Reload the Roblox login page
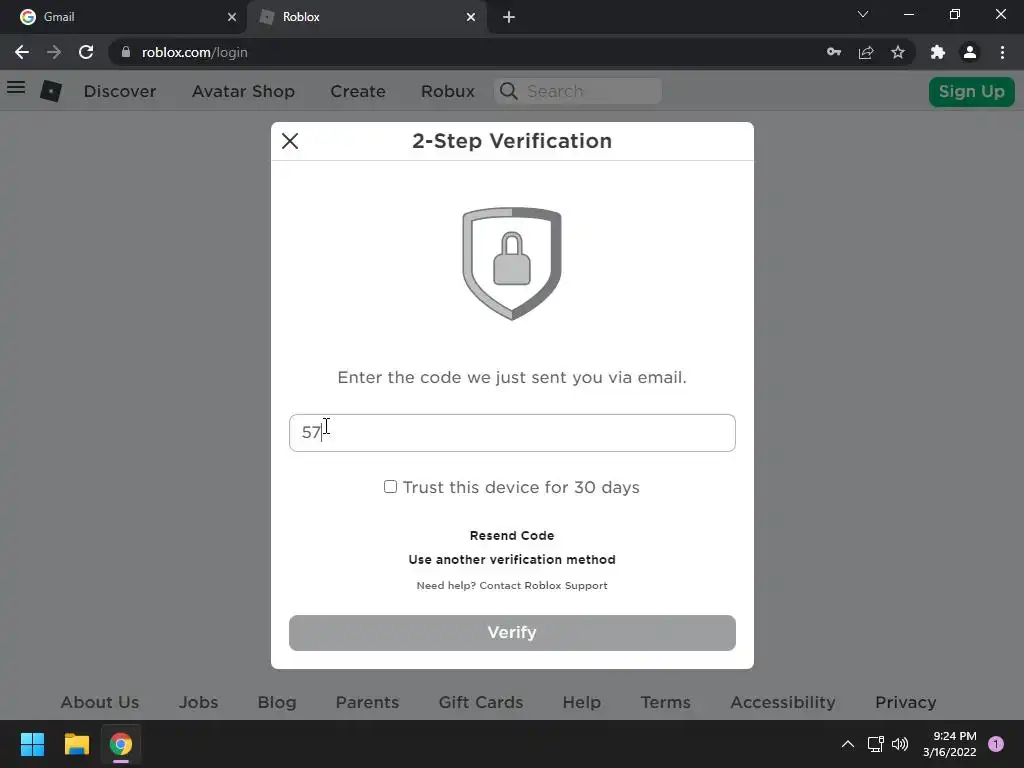Viewport: 1024px width, 768px height. coord(86,52)
